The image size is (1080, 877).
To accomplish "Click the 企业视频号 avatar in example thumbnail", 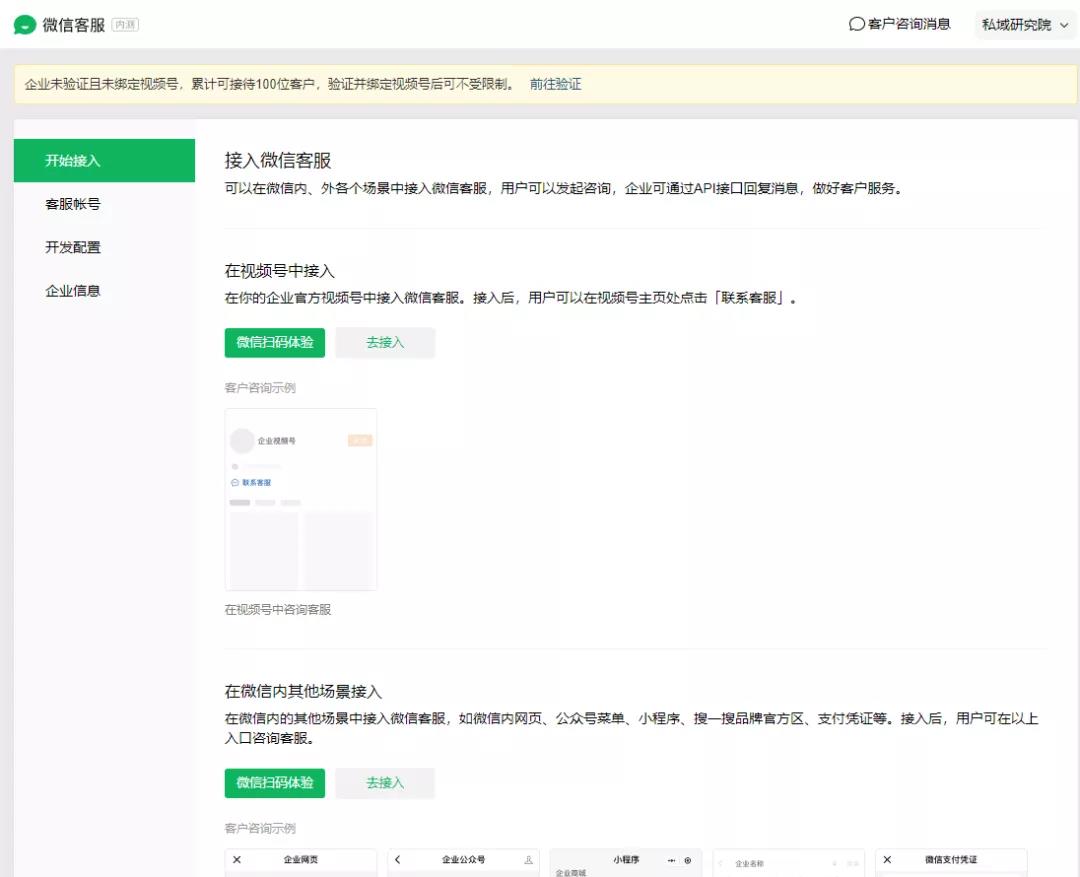I will [242, 441].
